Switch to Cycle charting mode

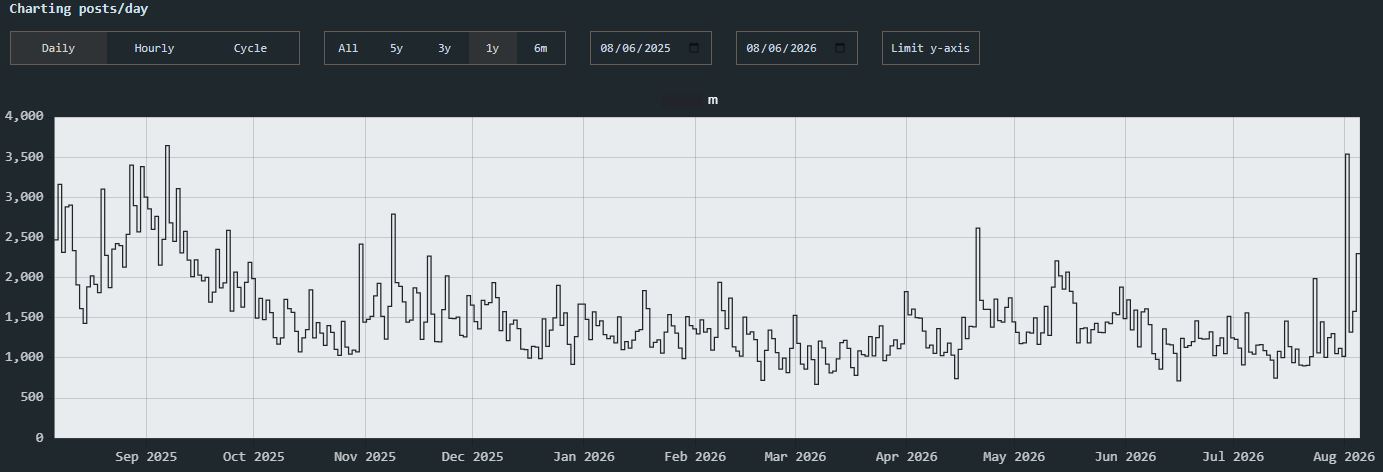click(250, 48)
